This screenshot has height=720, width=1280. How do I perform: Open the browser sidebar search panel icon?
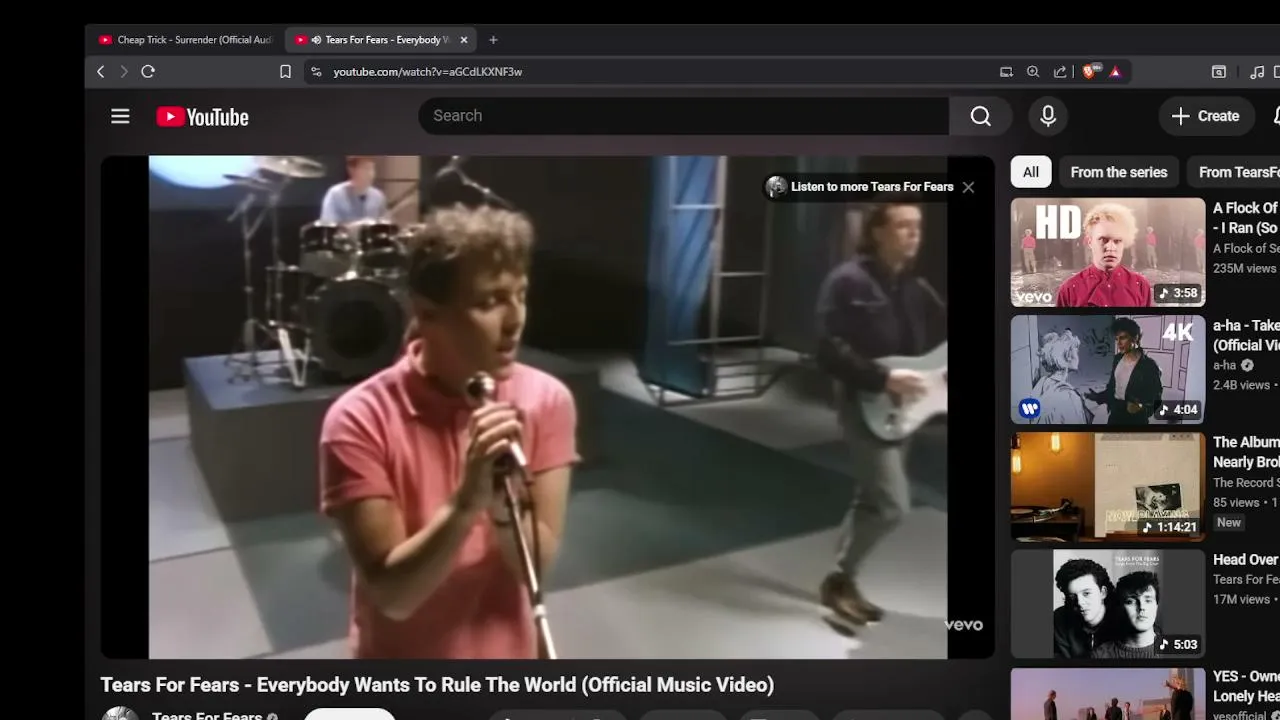(x=1219, y=72)
